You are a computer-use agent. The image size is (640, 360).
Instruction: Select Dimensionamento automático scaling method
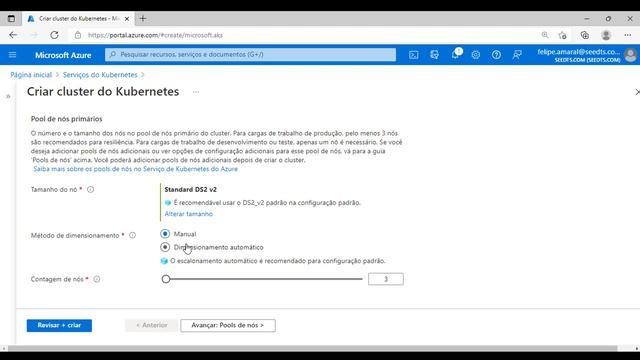[165, 247]
